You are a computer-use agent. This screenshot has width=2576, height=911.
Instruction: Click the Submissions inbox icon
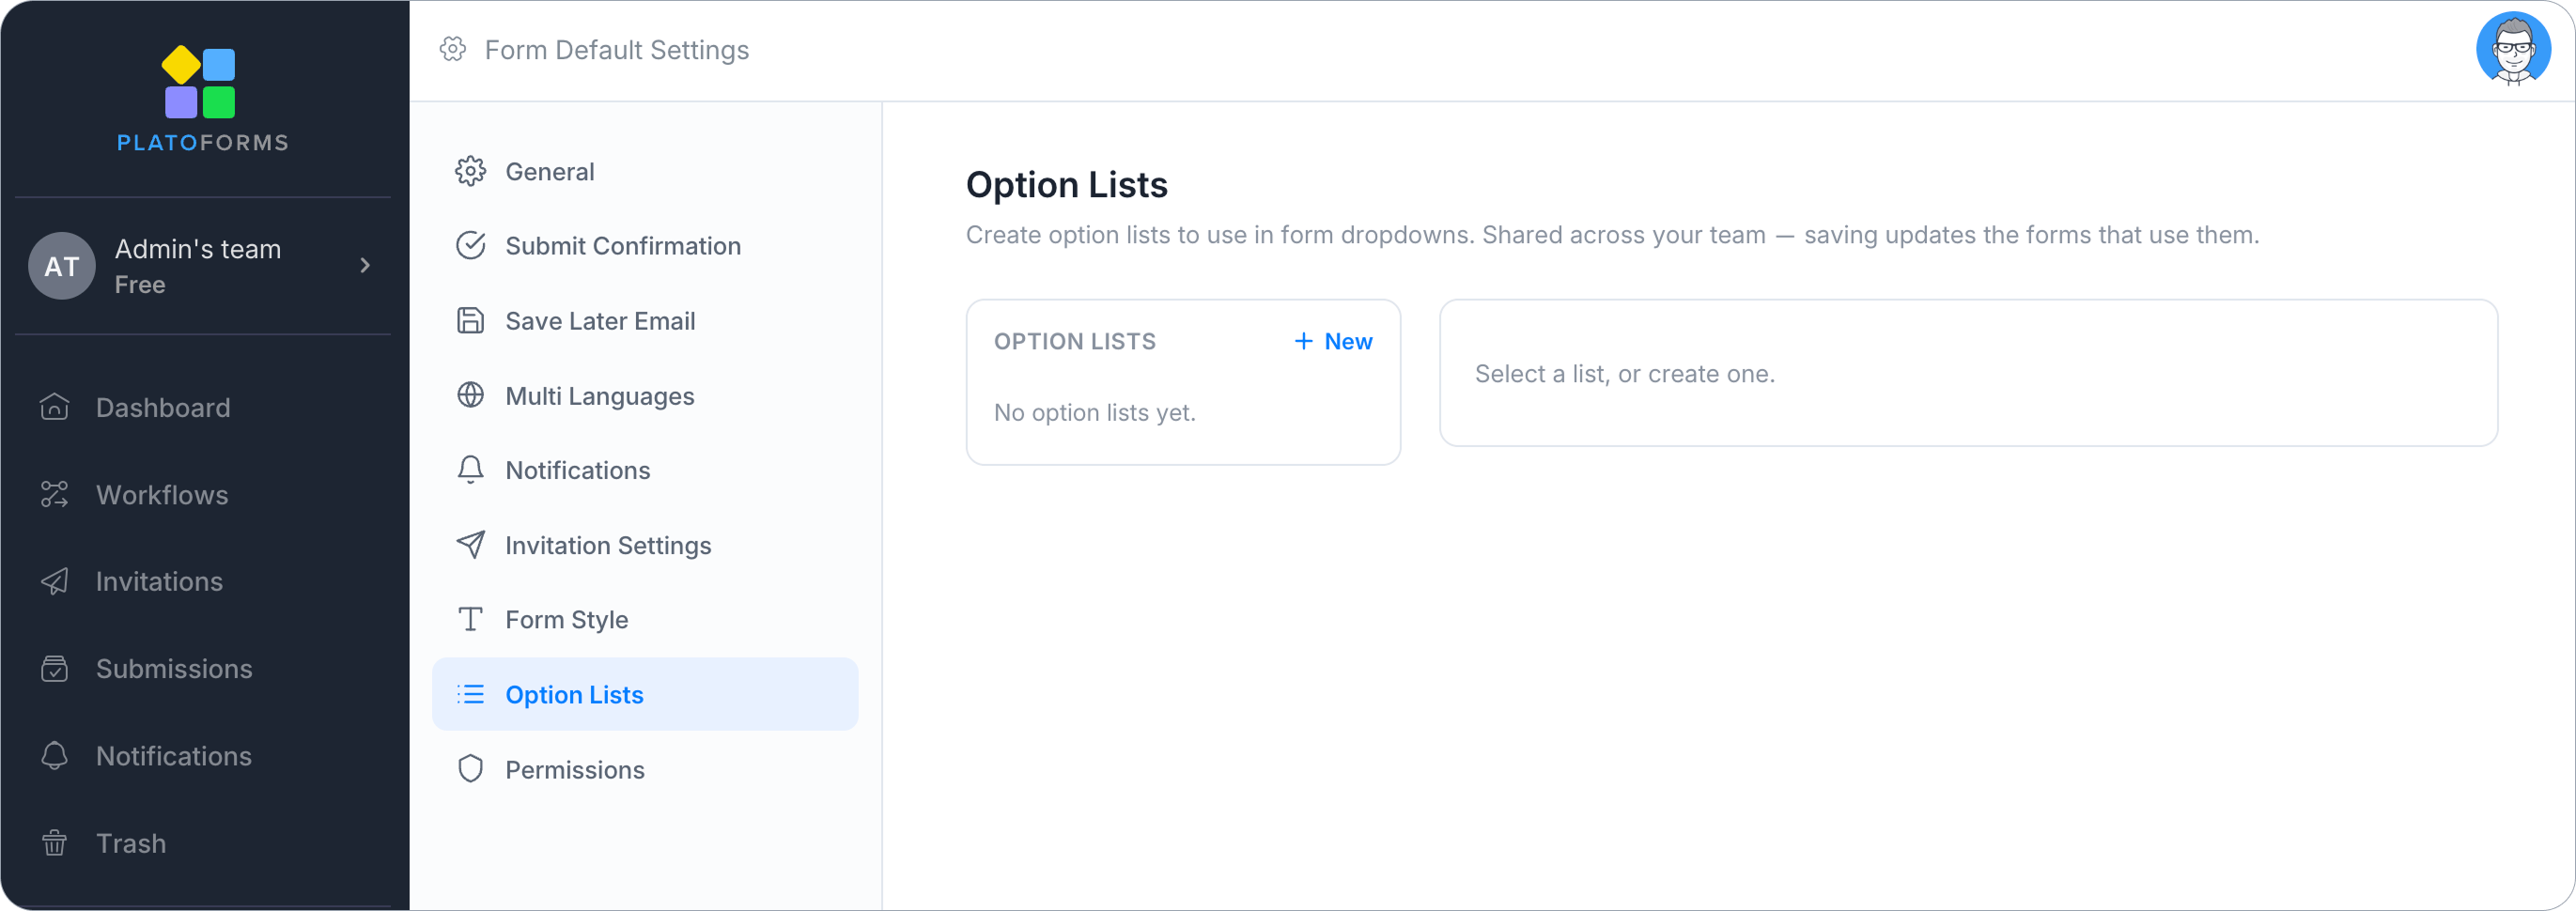coord(55,668)
